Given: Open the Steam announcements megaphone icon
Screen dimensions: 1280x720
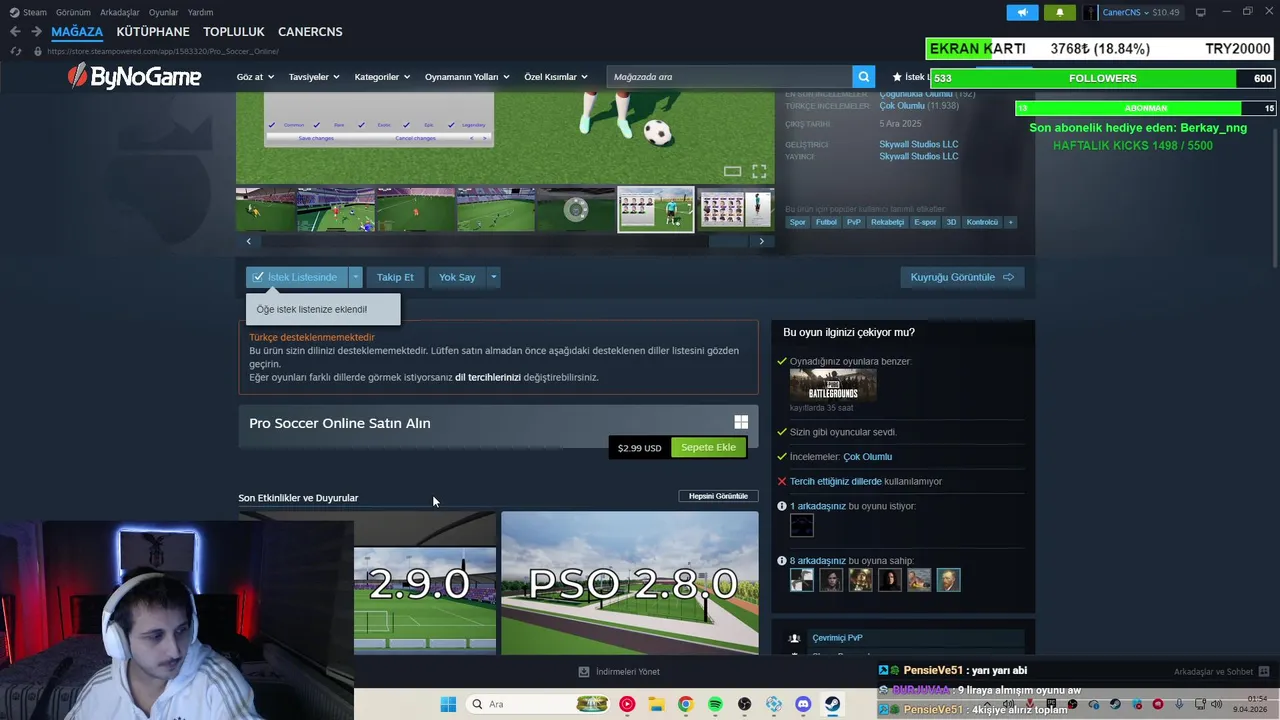Looking at the screenshot, I should (x=1022, y=12).
